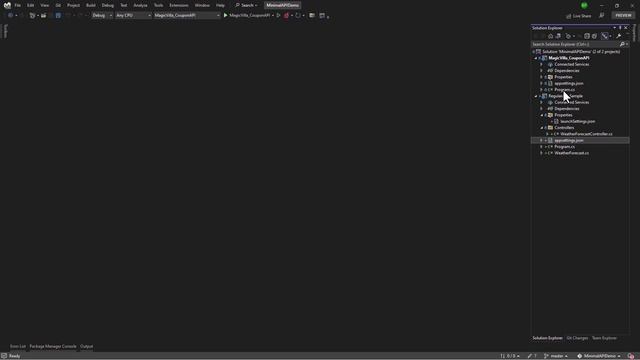
Task: Open the Extensions menu
Action: click(x=179, y=5)
